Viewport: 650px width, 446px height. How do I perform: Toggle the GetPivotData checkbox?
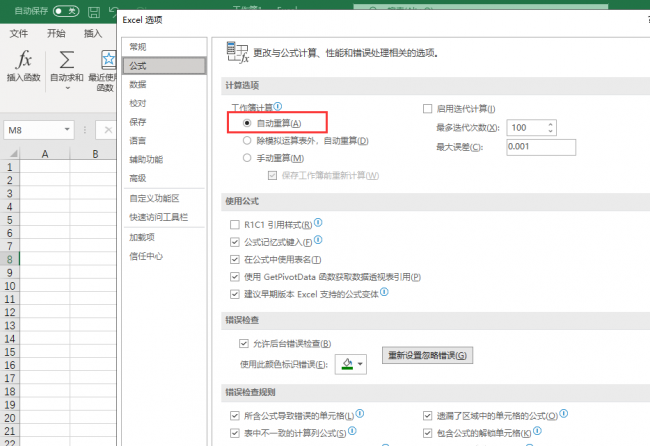(235, 277)
